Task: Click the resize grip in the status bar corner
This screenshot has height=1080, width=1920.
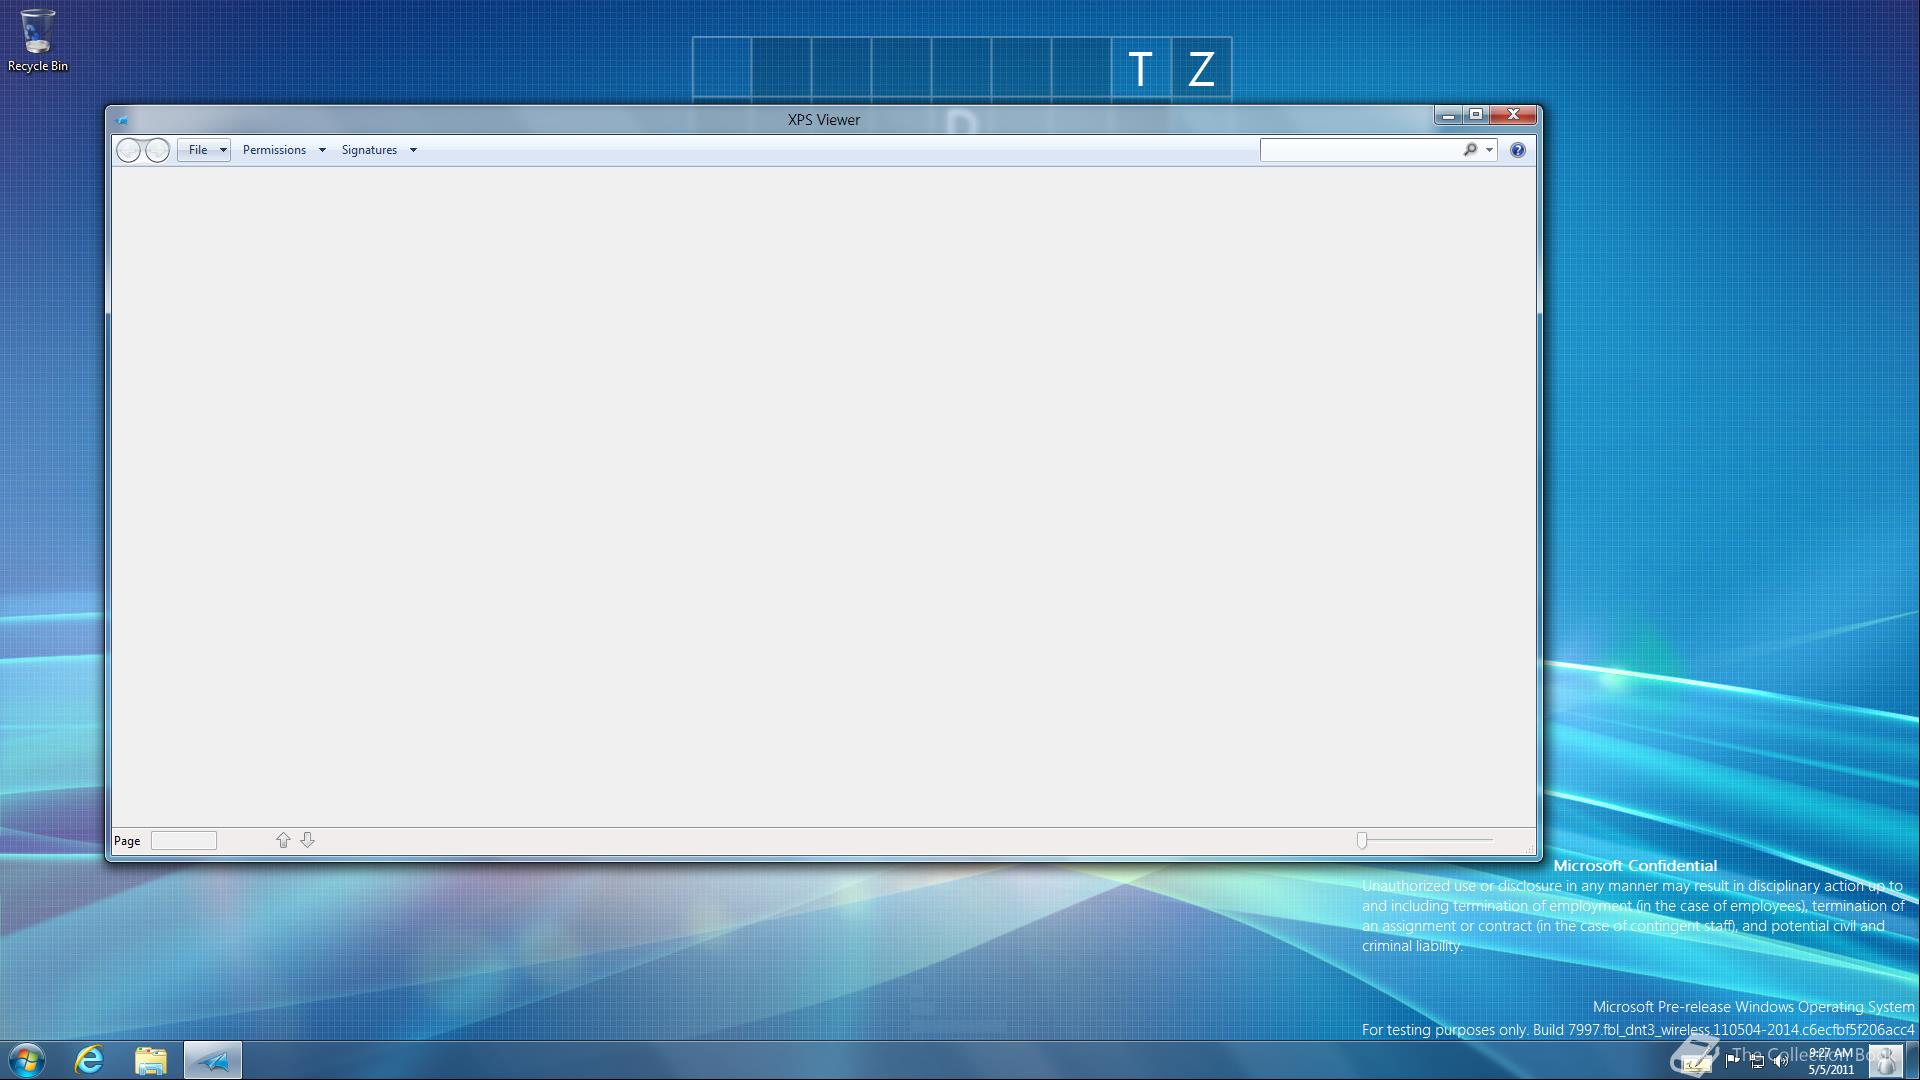Action: [x=1530, y=850]
